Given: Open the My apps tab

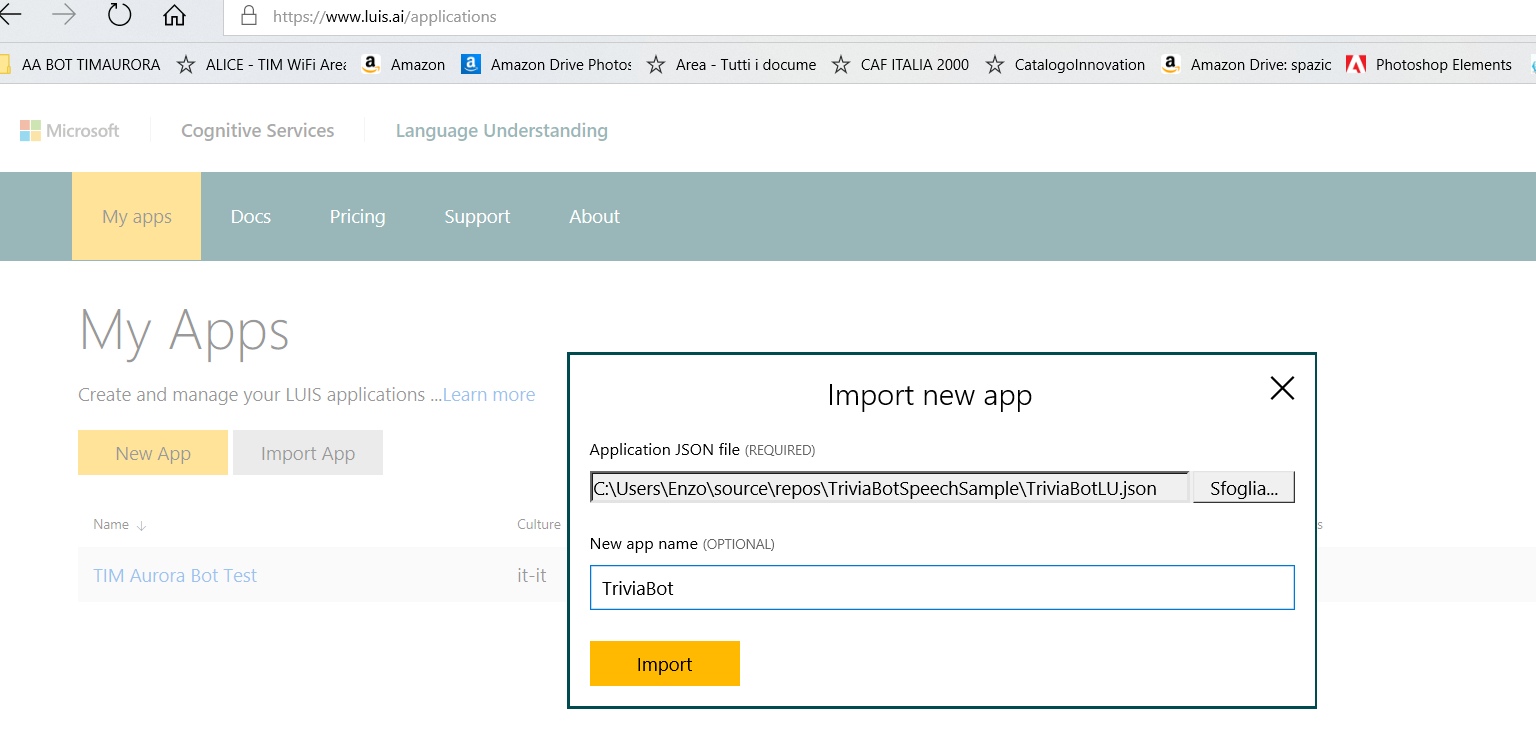Looking at the screenshot, I should pyautogui.click(x=137, y=217).
